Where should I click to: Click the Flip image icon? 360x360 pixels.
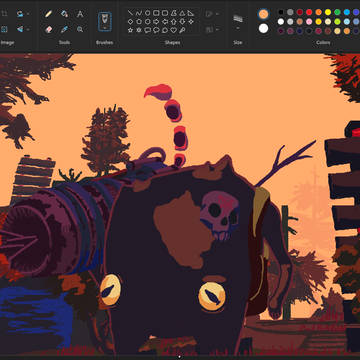click(x=20, y=29)
